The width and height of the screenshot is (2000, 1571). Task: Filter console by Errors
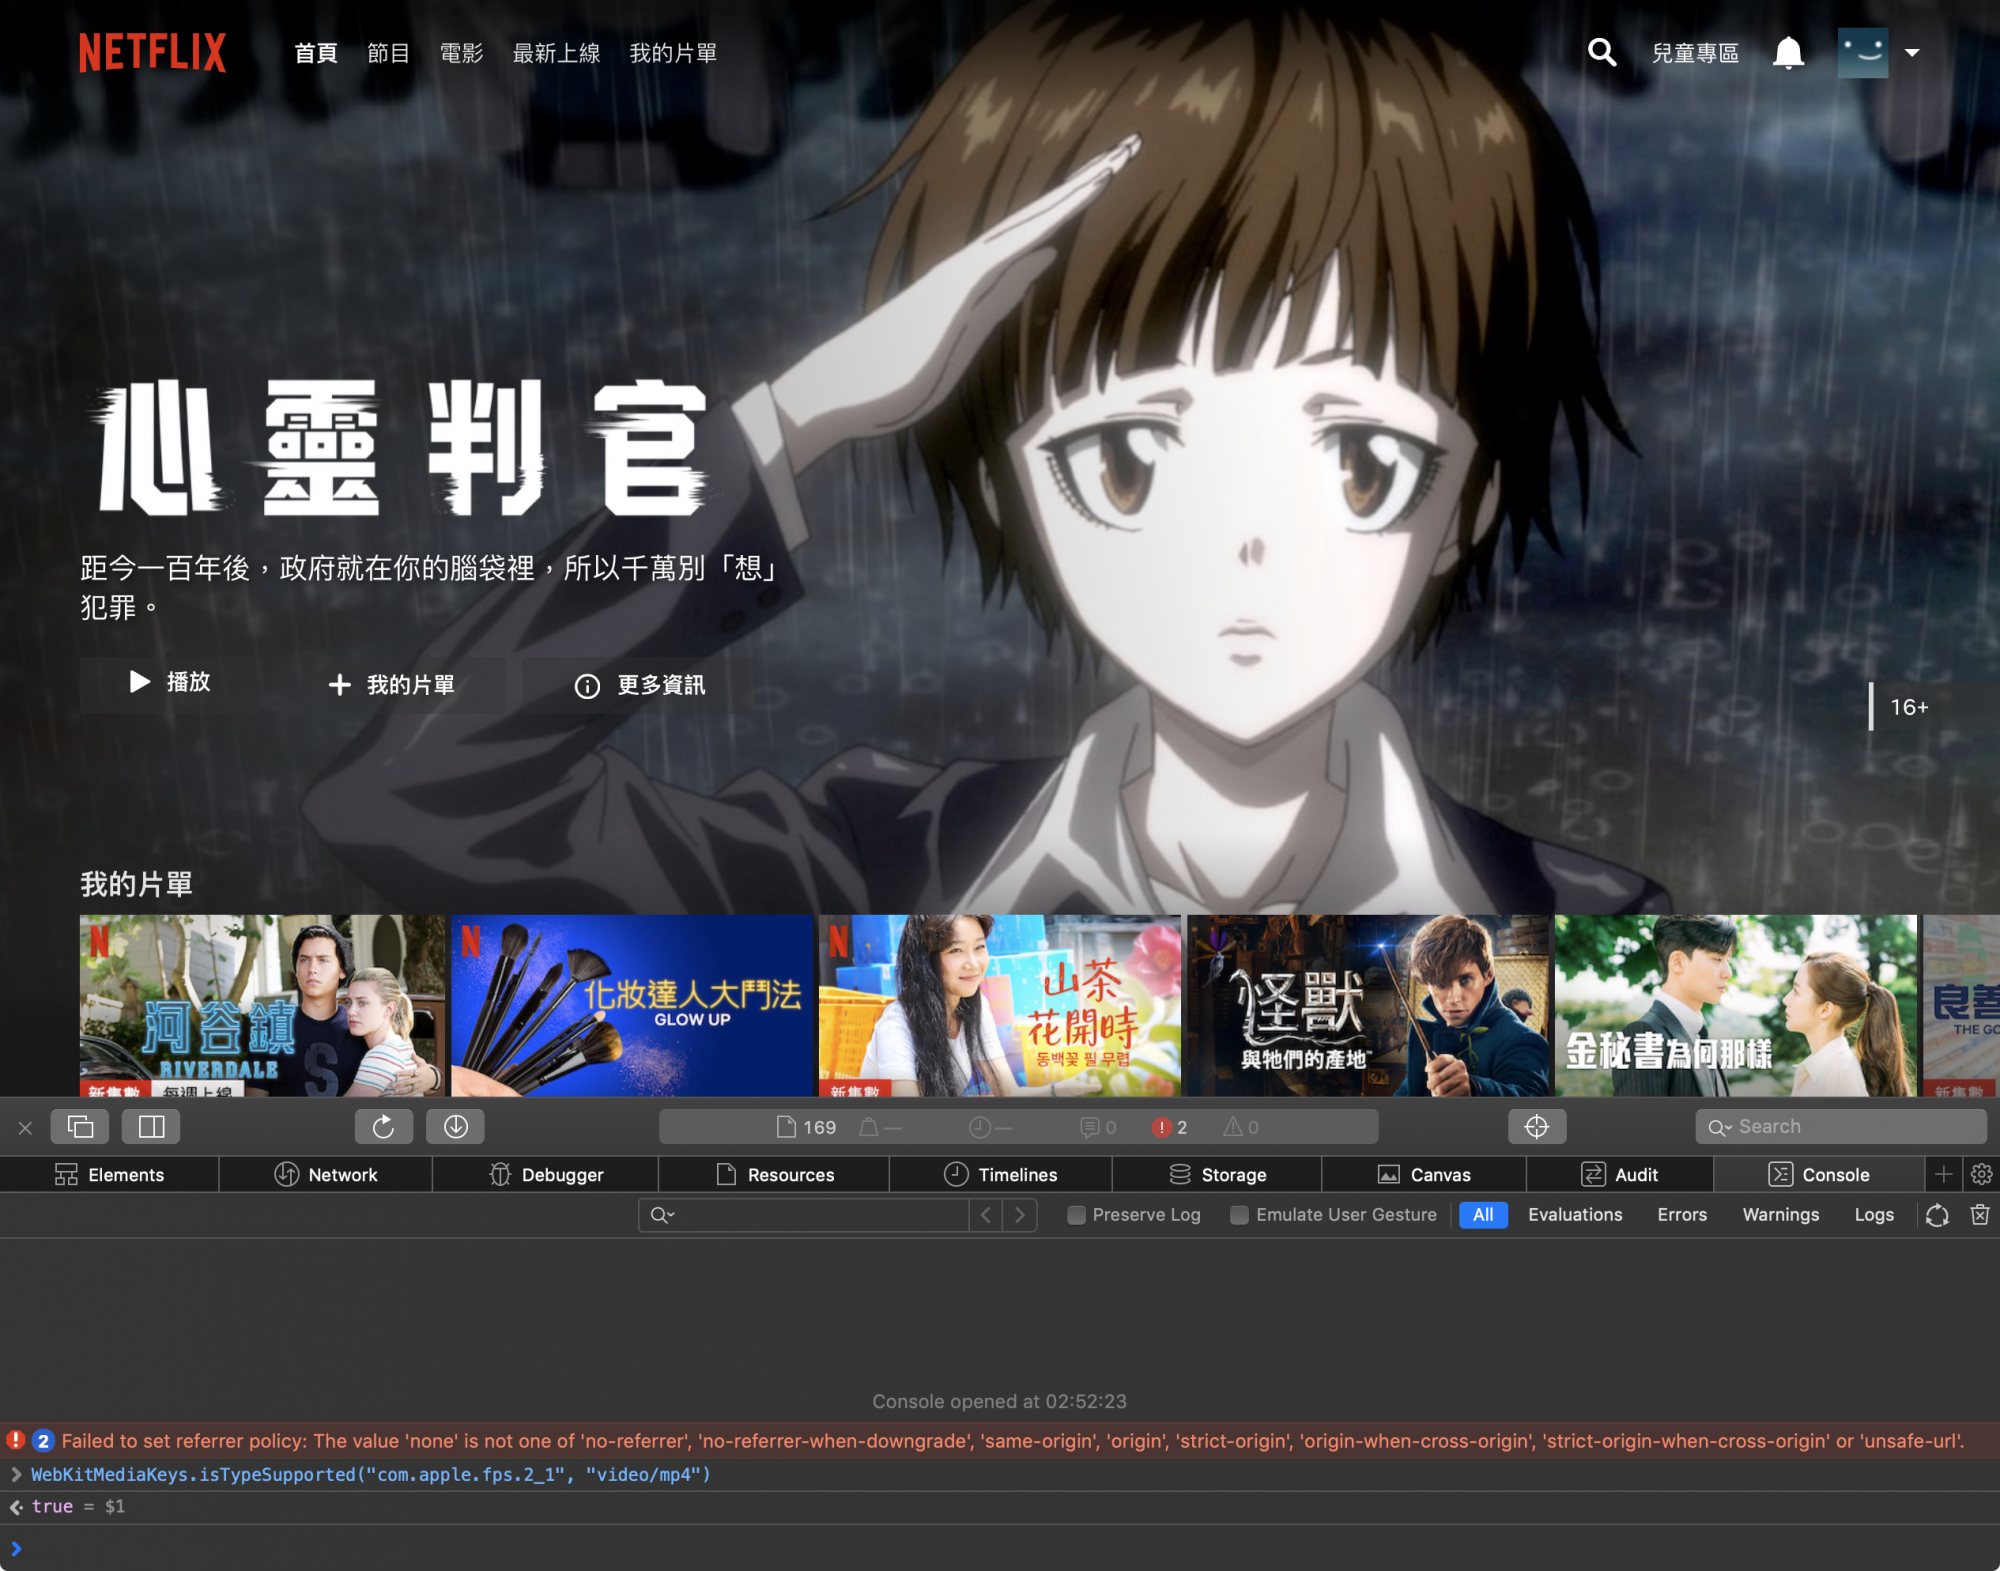pyautogui.click(x=1682, y=1215)
